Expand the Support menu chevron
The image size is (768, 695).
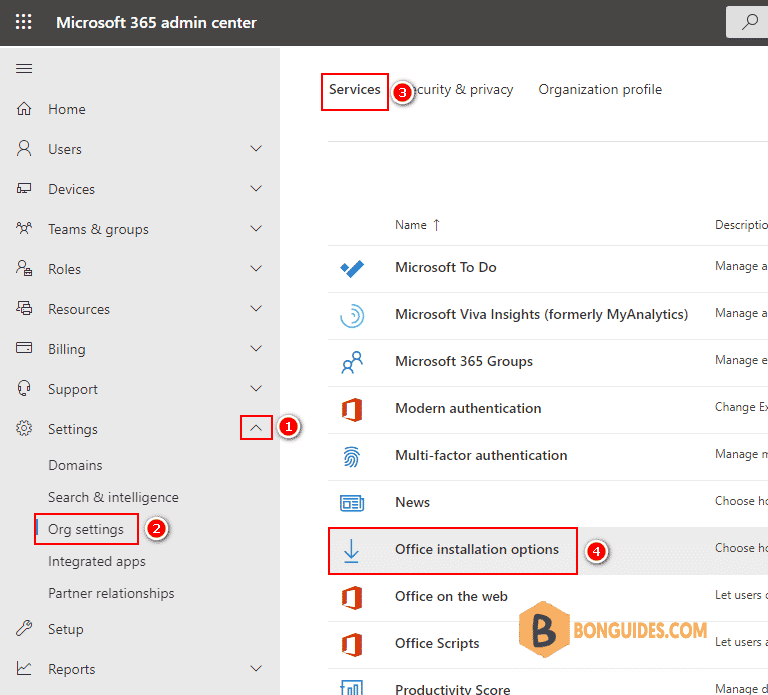point(256,388)
